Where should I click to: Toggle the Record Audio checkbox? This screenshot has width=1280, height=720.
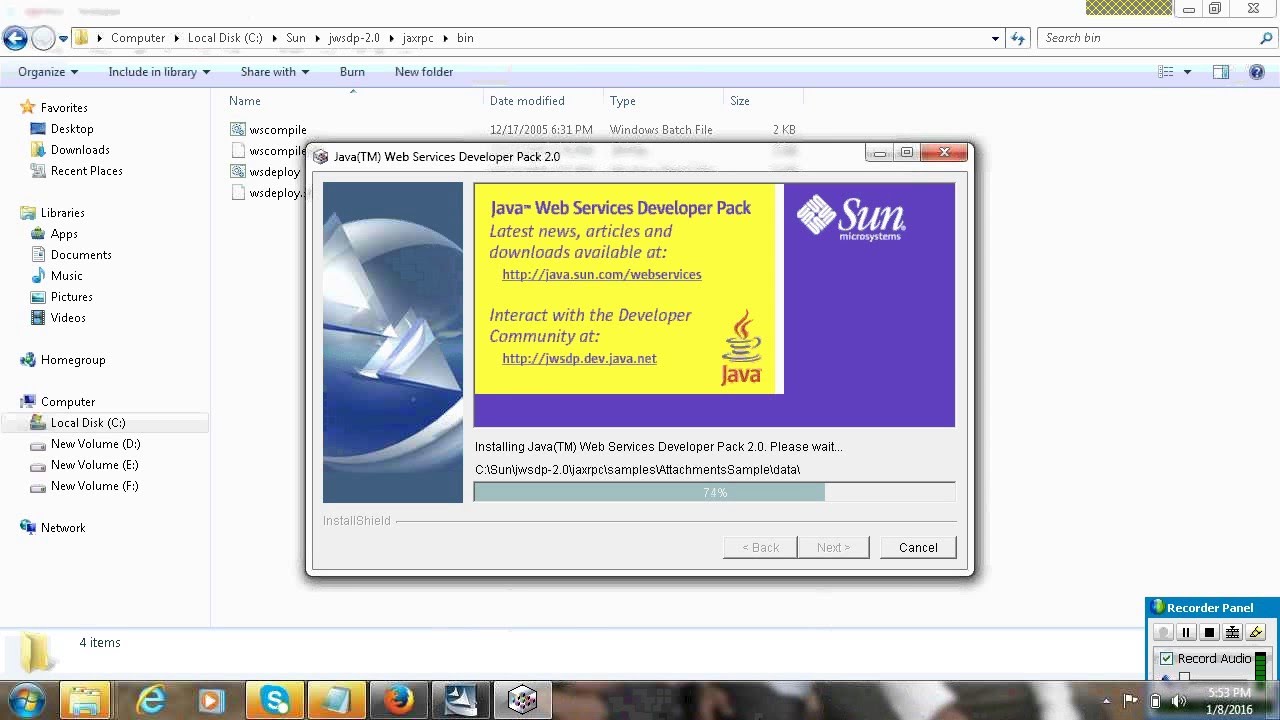[x=1166, y=659]
